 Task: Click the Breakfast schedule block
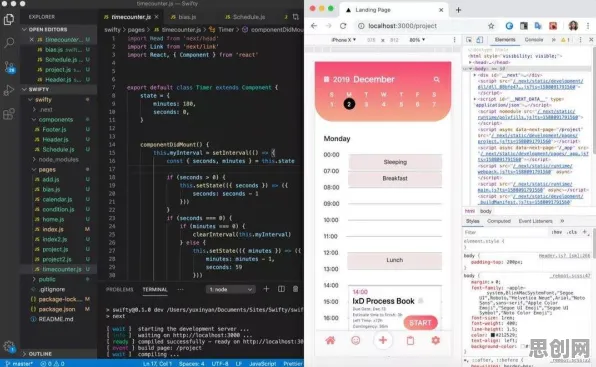[395, 178]
